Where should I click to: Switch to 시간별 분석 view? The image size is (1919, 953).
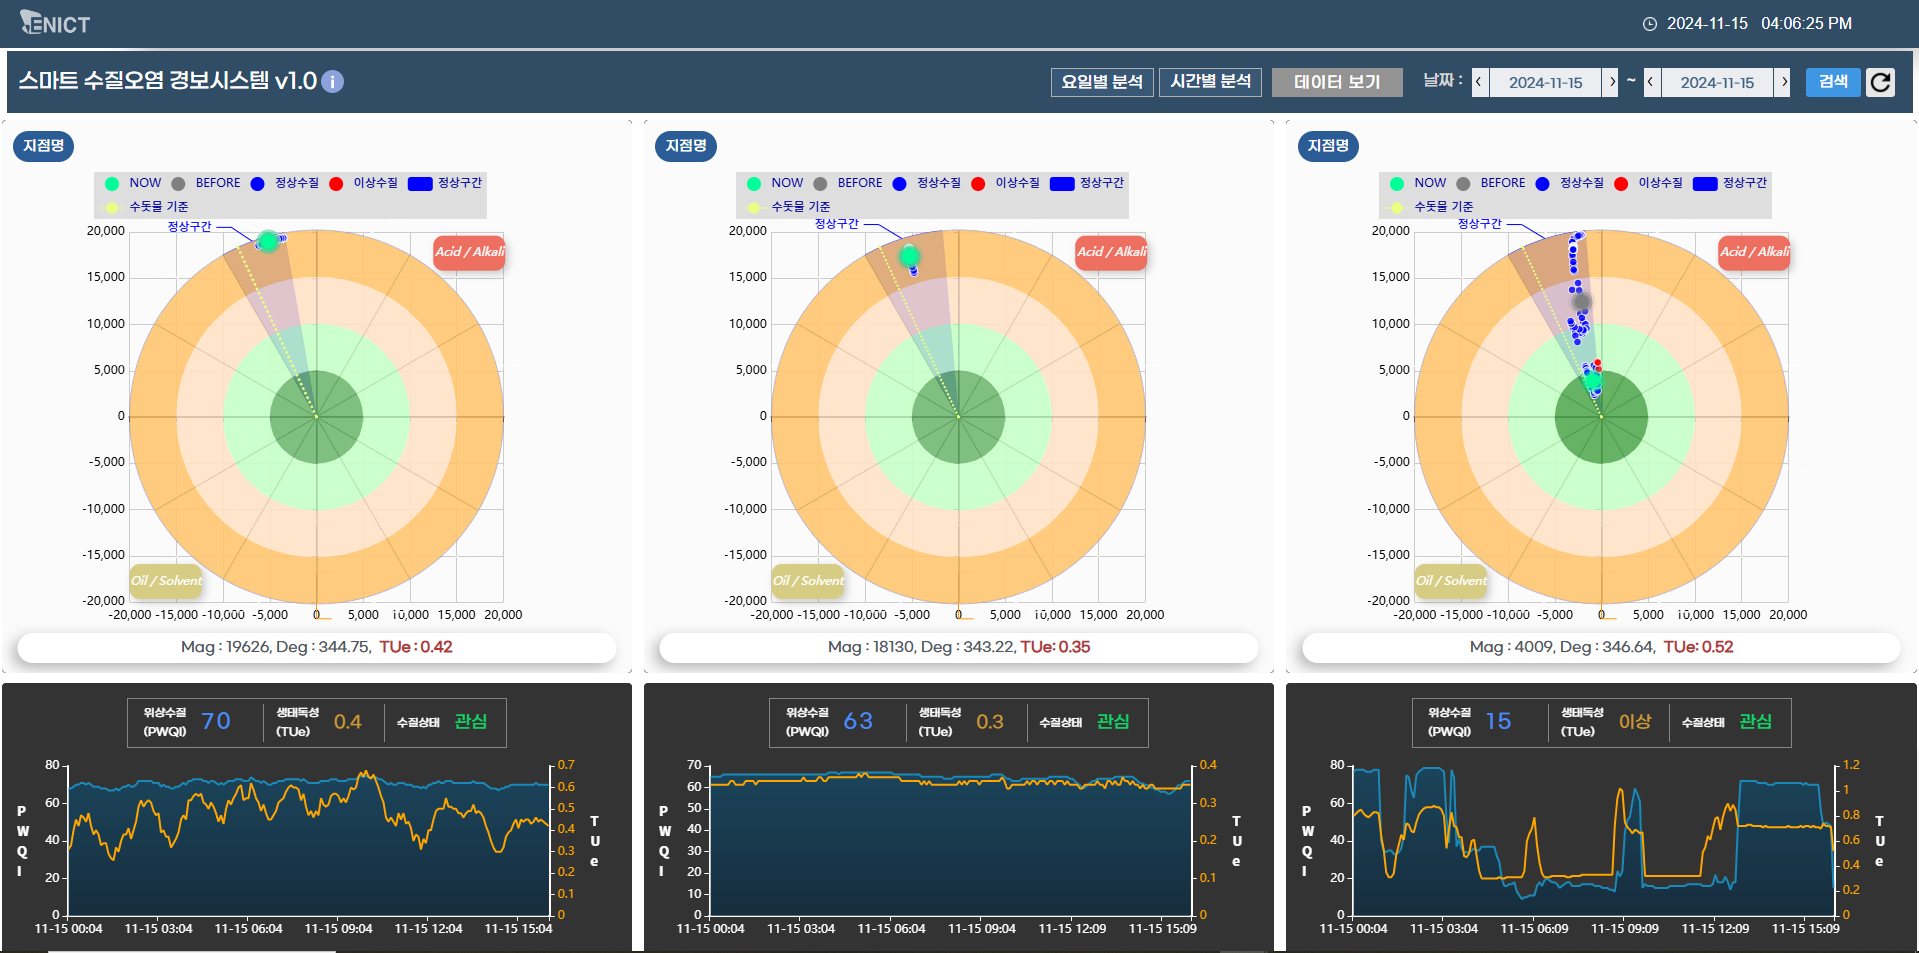(1210, 82)
